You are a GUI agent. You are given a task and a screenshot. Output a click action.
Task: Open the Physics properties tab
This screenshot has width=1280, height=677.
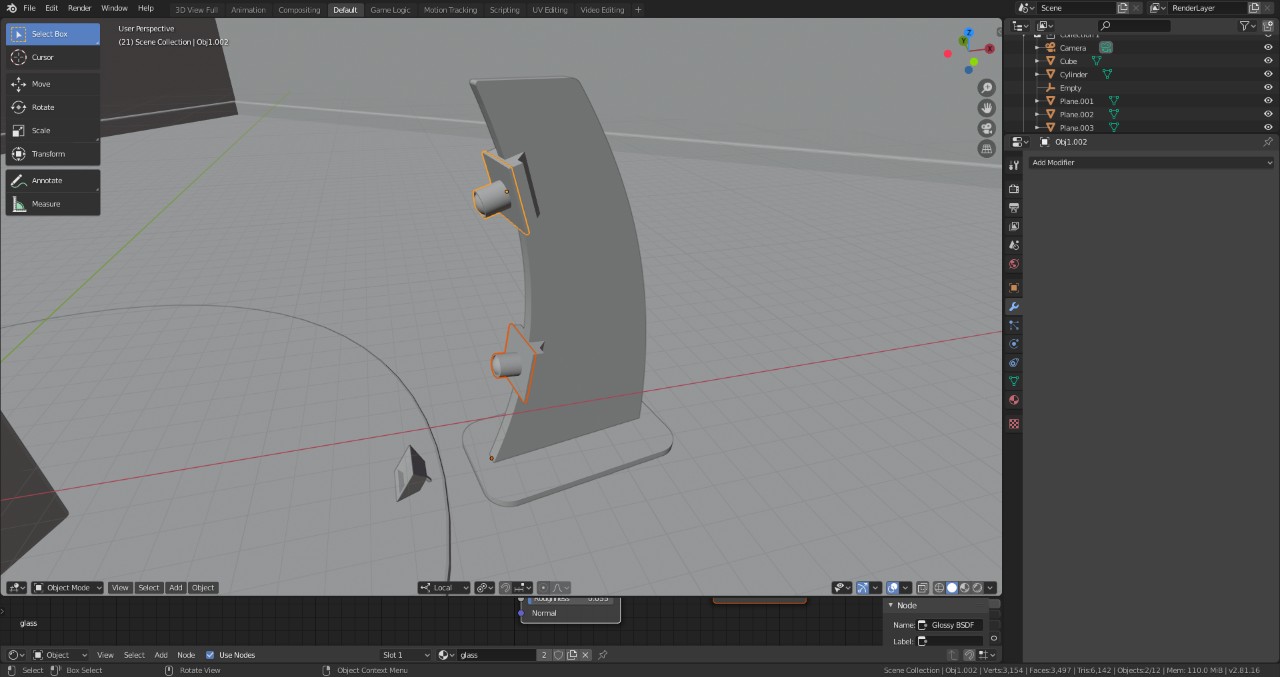1014,344
